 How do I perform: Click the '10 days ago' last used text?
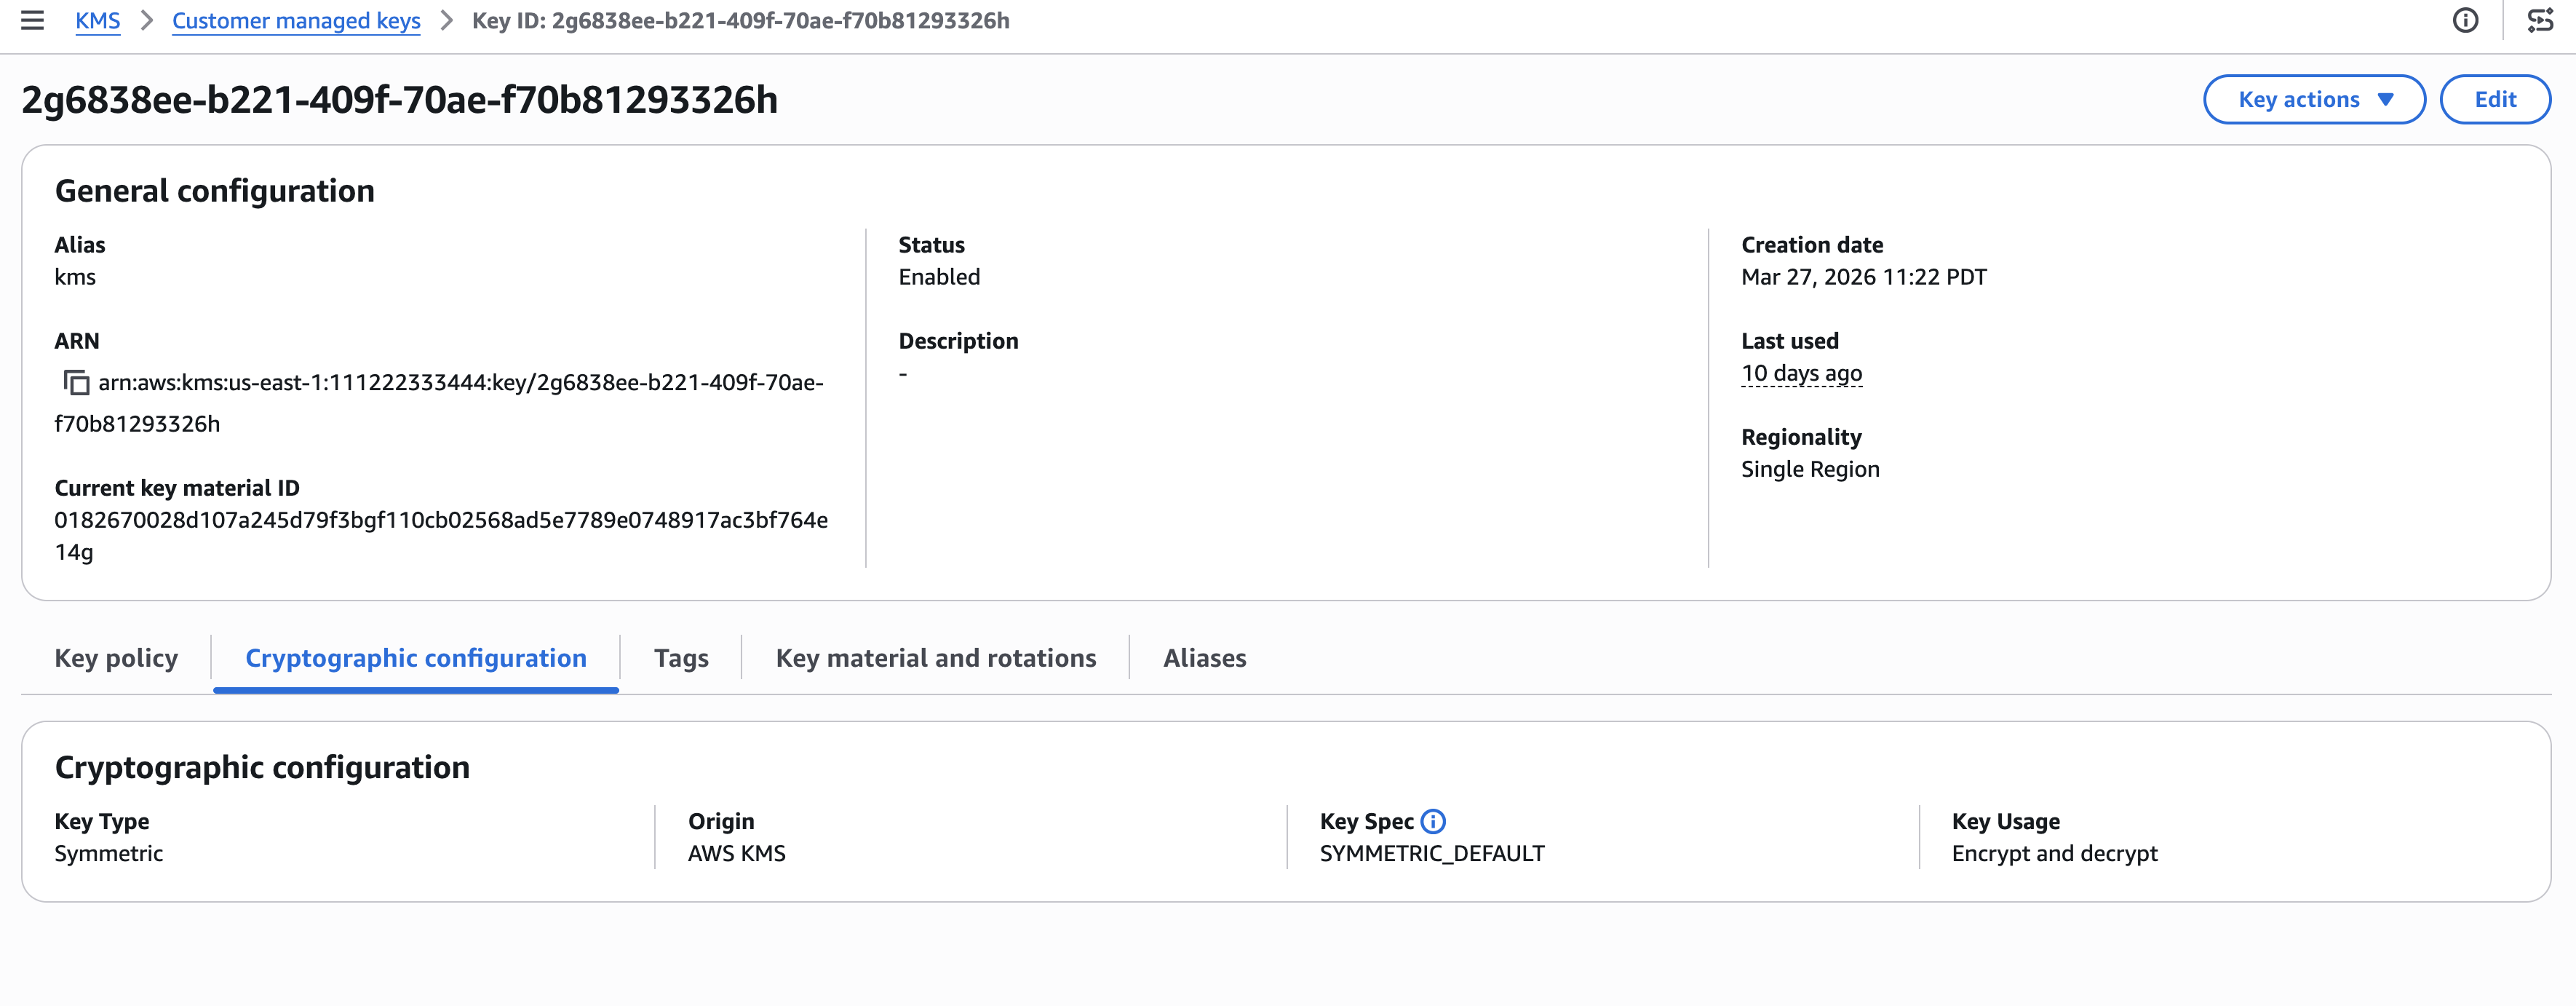click(1801, 373)
